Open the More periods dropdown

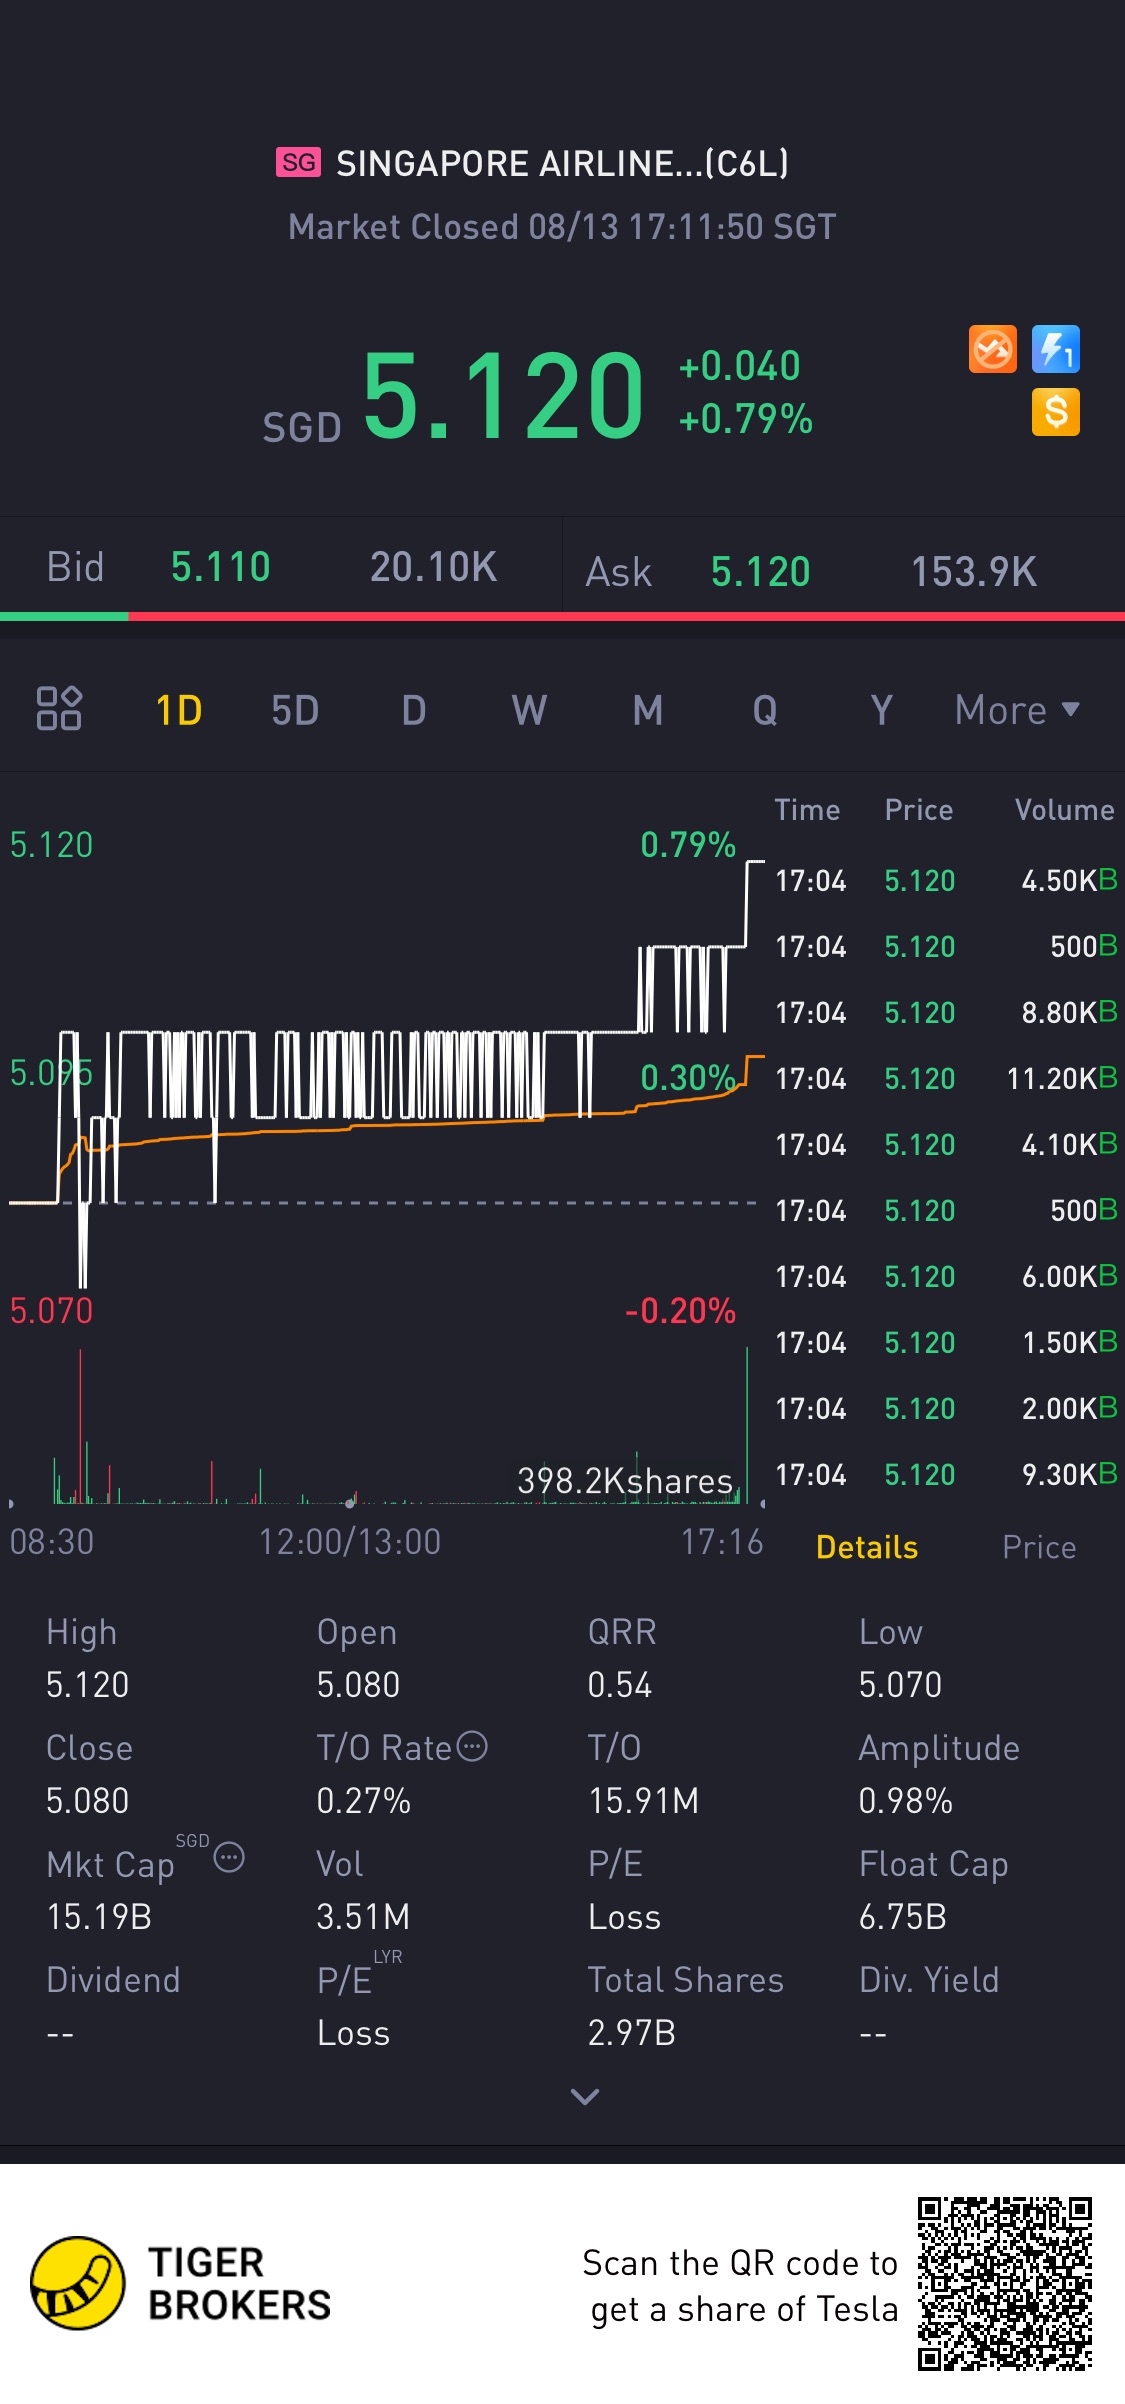(1017, 711)
